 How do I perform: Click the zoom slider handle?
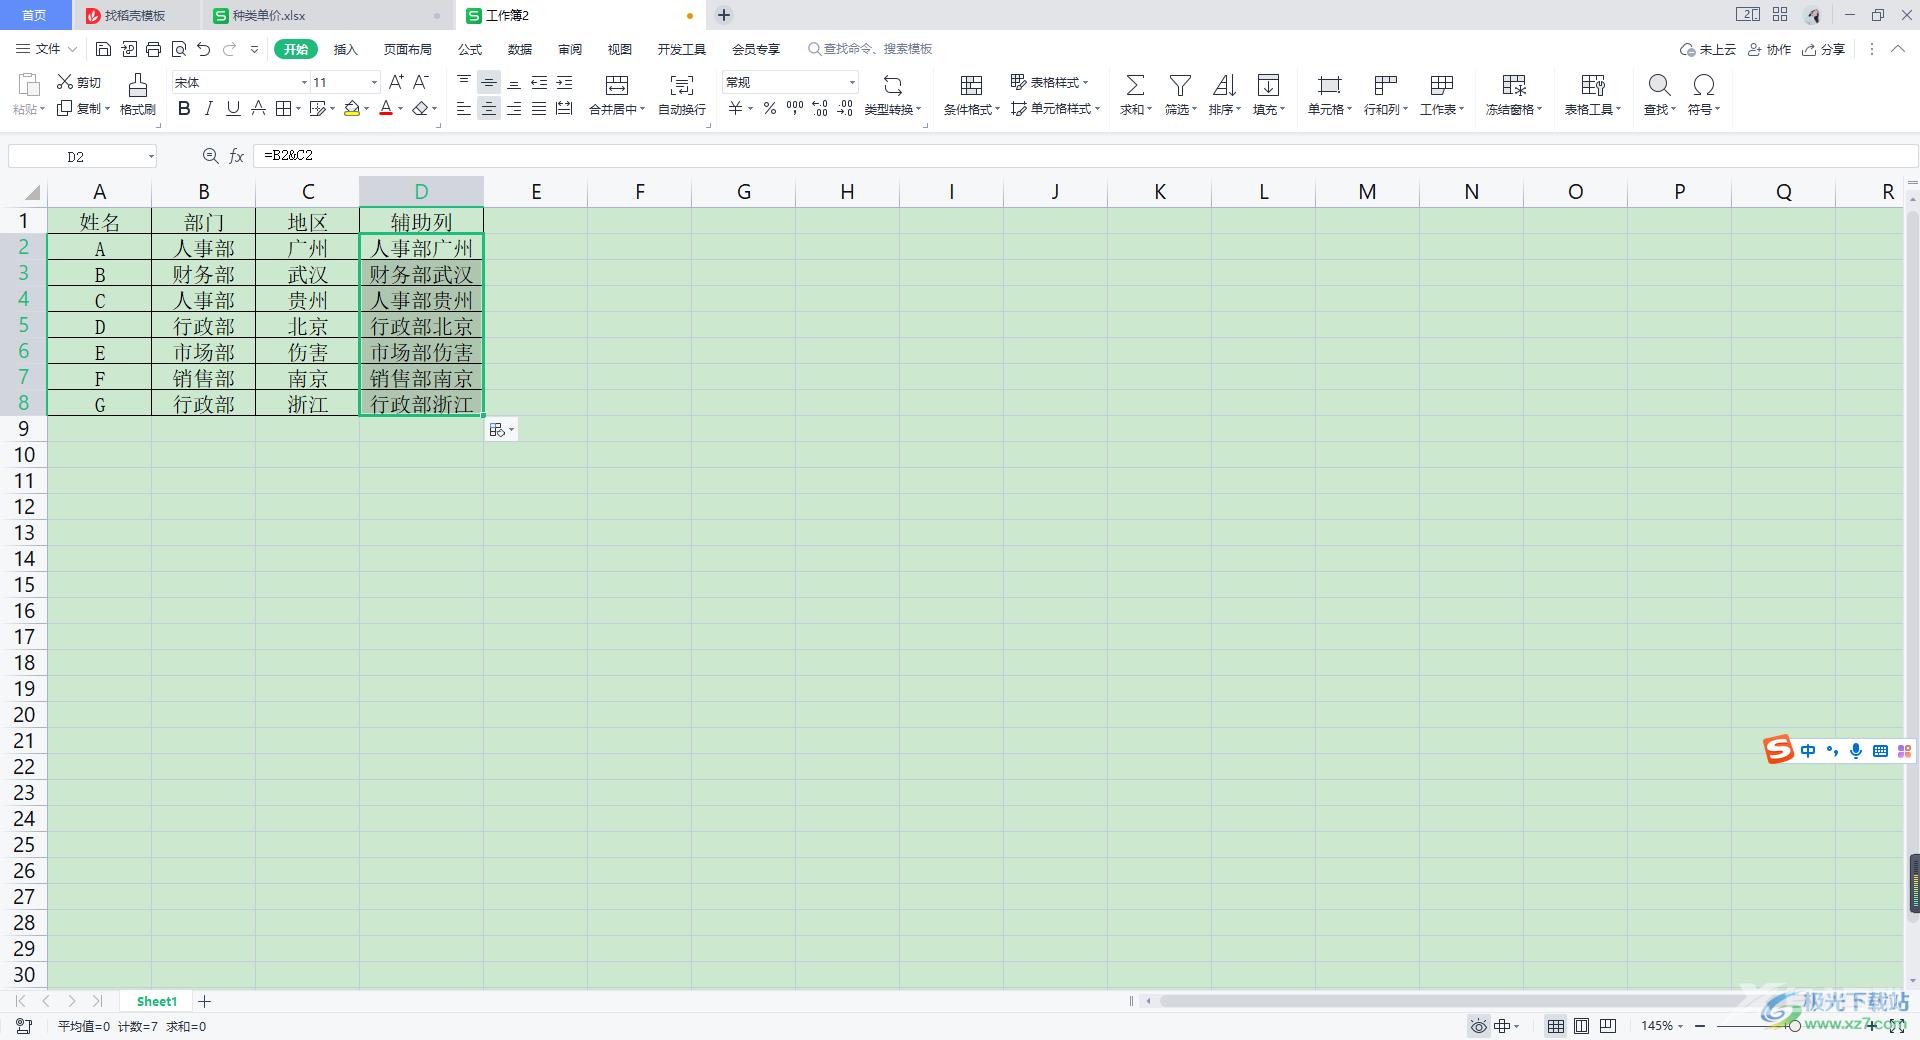coord(1794,1026)
